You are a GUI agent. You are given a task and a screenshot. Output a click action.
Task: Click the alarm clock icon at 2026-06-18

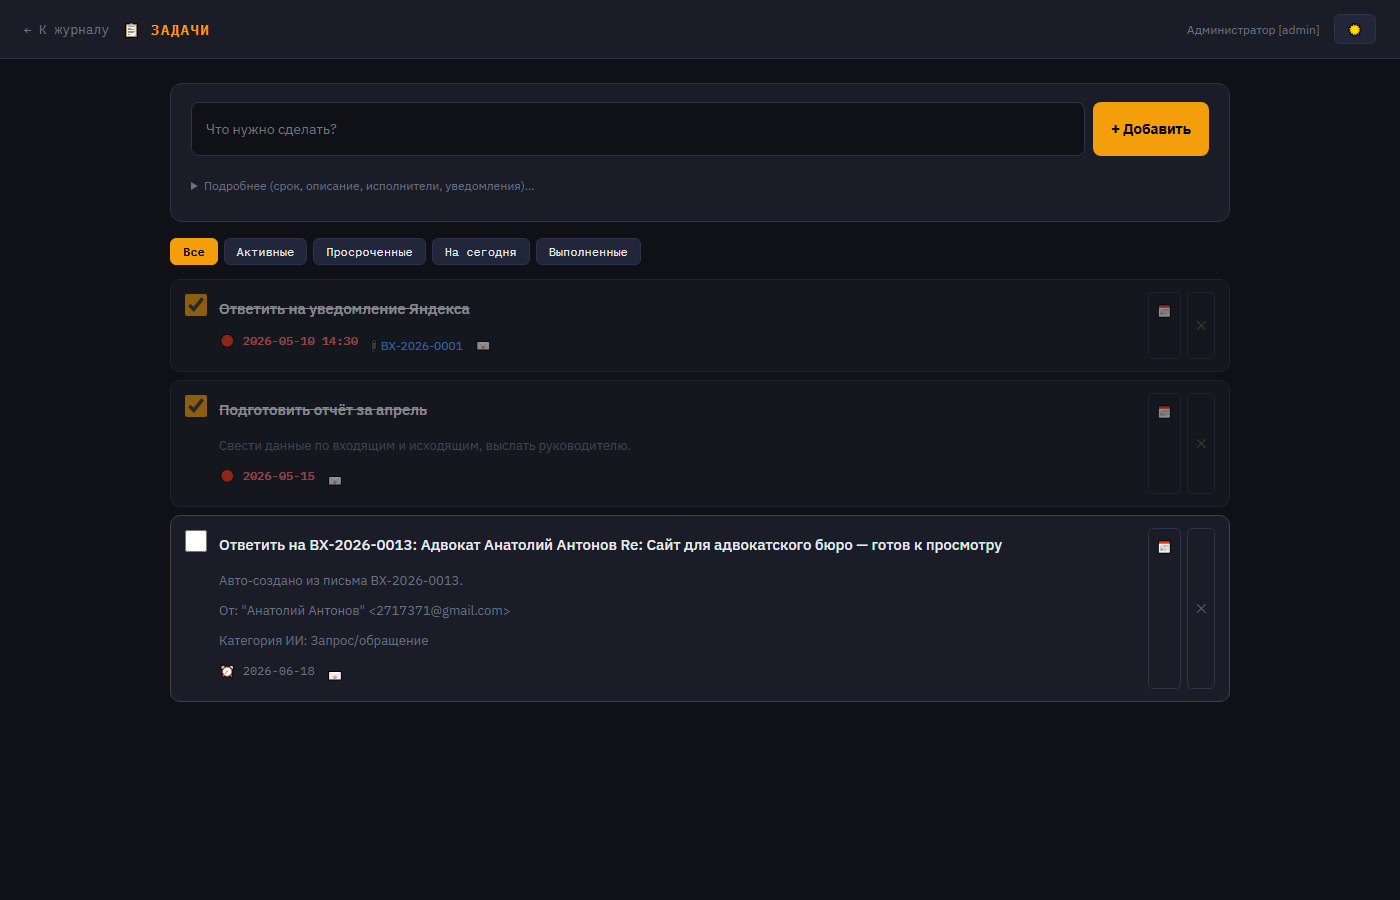coord(227,671)
